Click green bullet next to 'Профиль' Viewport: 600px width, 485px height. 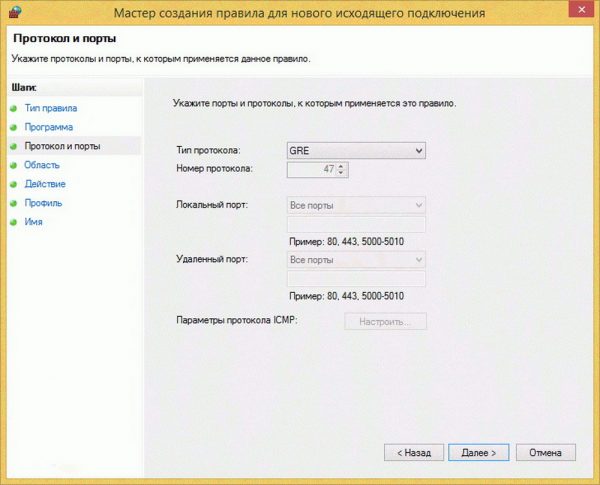click(14, 203)
